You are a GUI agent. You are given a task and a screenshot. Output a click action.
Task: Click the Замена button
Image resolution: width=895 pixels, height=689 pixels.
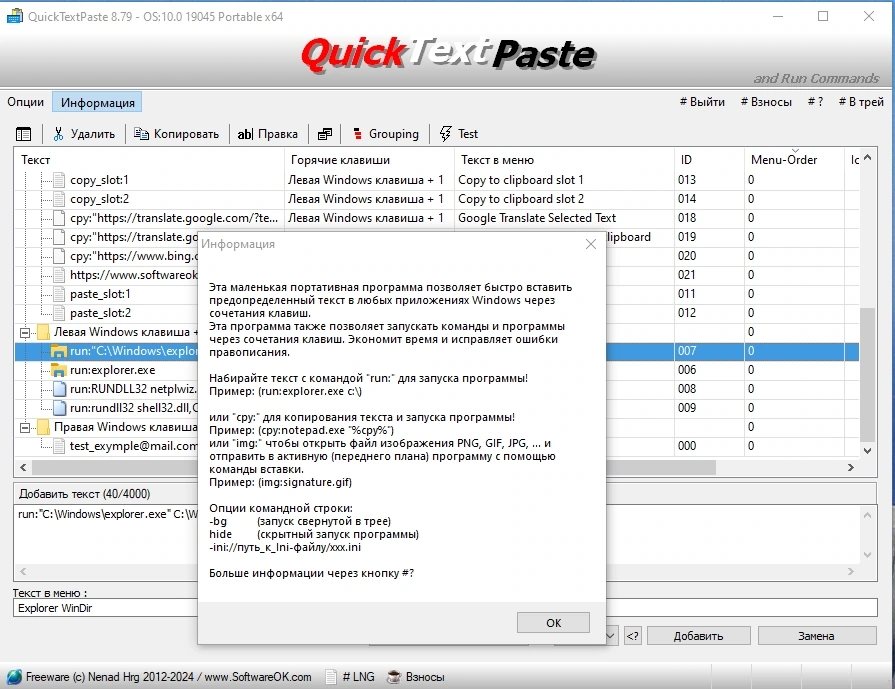(817, 636)
